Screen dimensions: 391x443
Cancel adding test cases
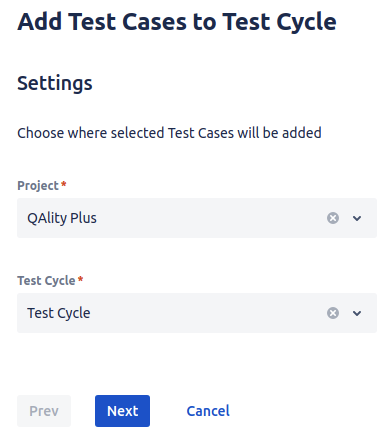pyautogui.click(x=208, y=411)
